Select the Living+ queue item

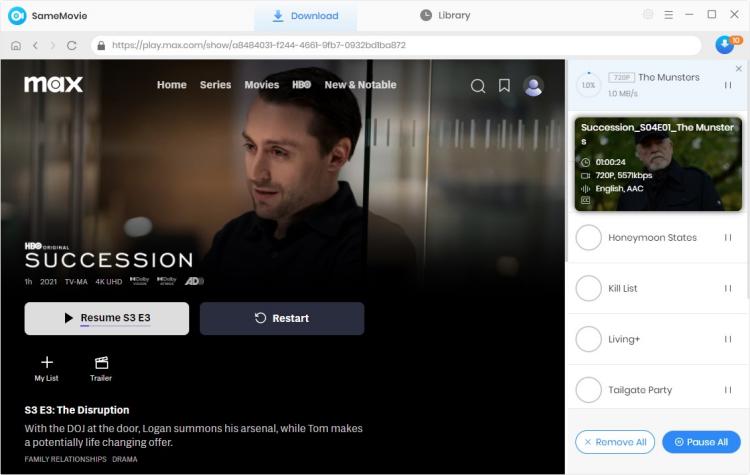point(656,339)
